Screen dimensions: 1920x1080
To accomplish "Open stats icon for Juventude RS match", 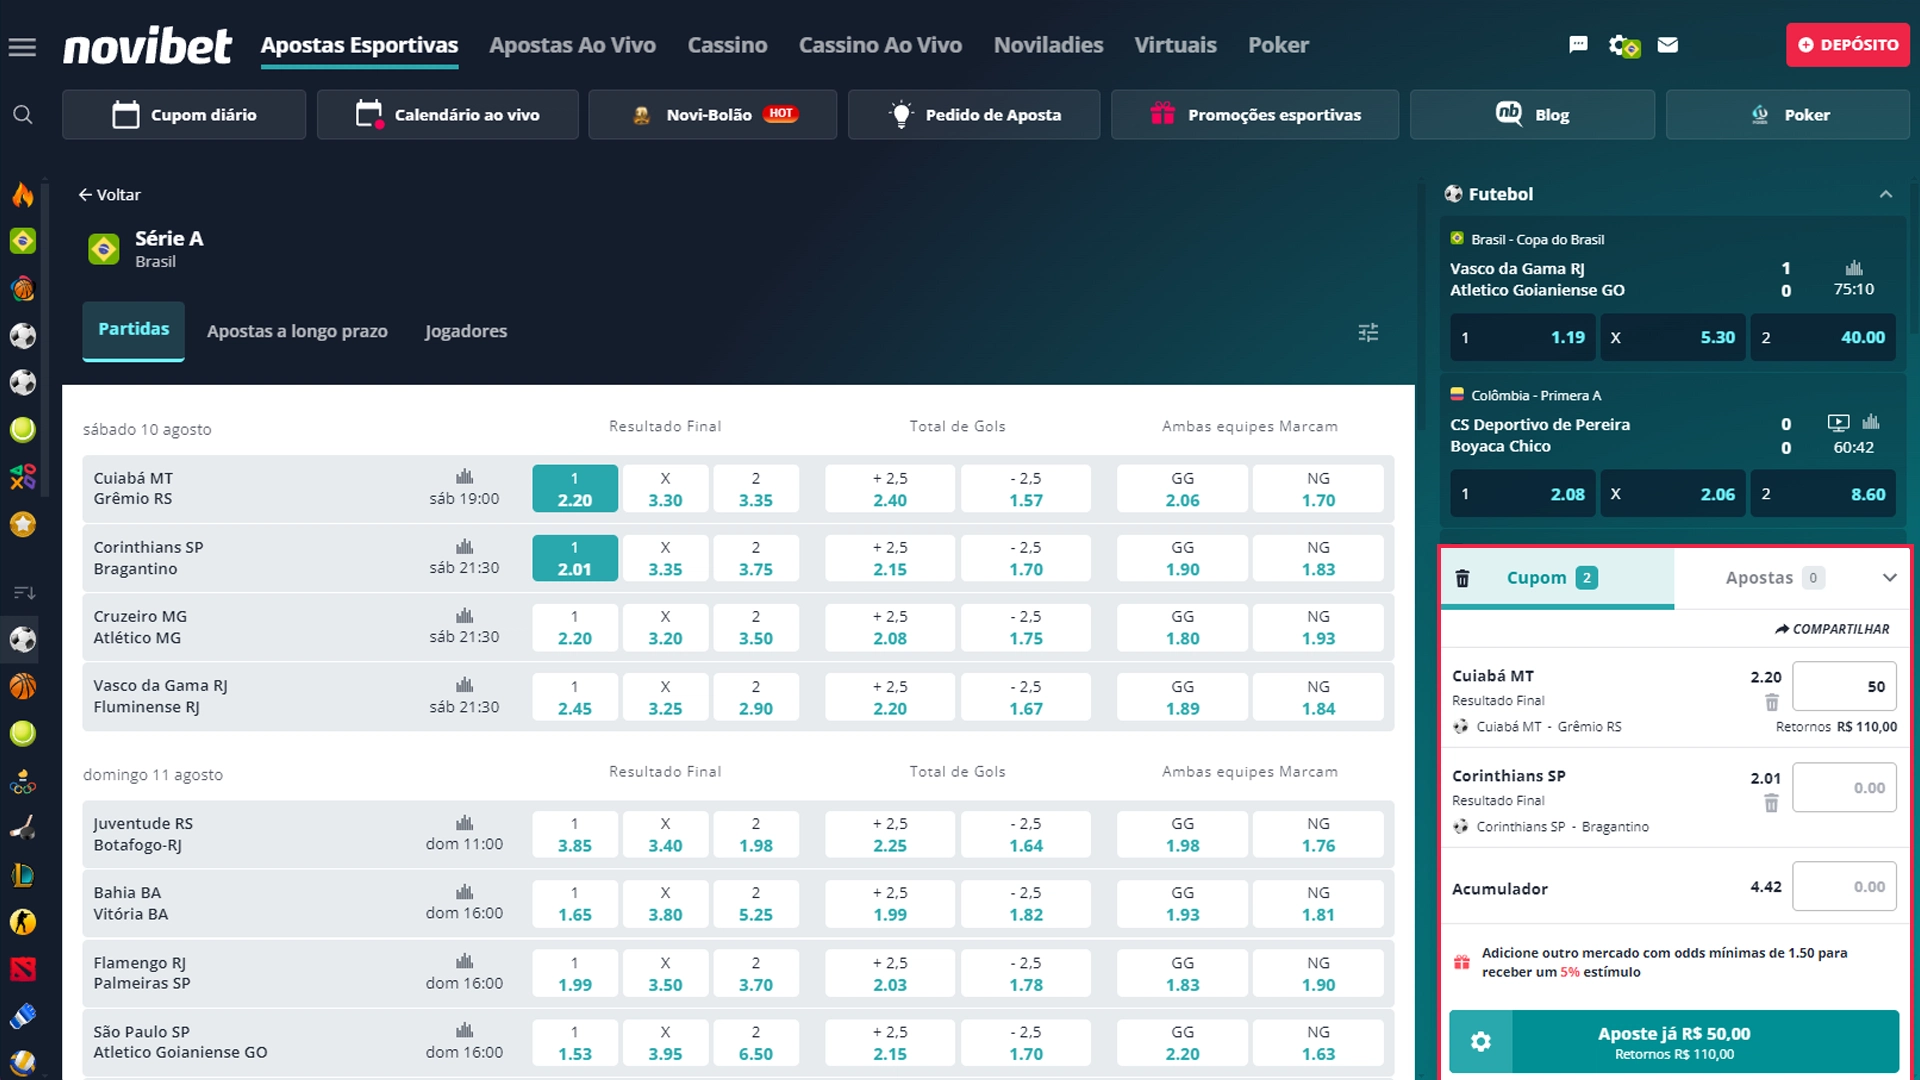I will [x=464, y=823].
